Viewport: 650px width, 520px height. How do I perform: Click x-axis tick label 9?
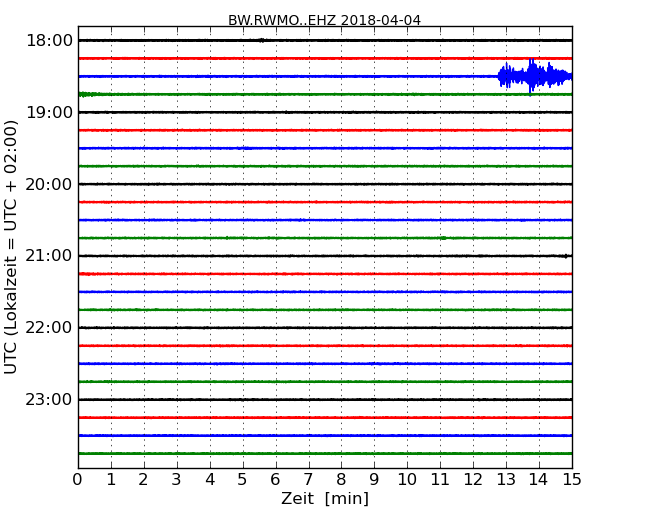[374, 480]
